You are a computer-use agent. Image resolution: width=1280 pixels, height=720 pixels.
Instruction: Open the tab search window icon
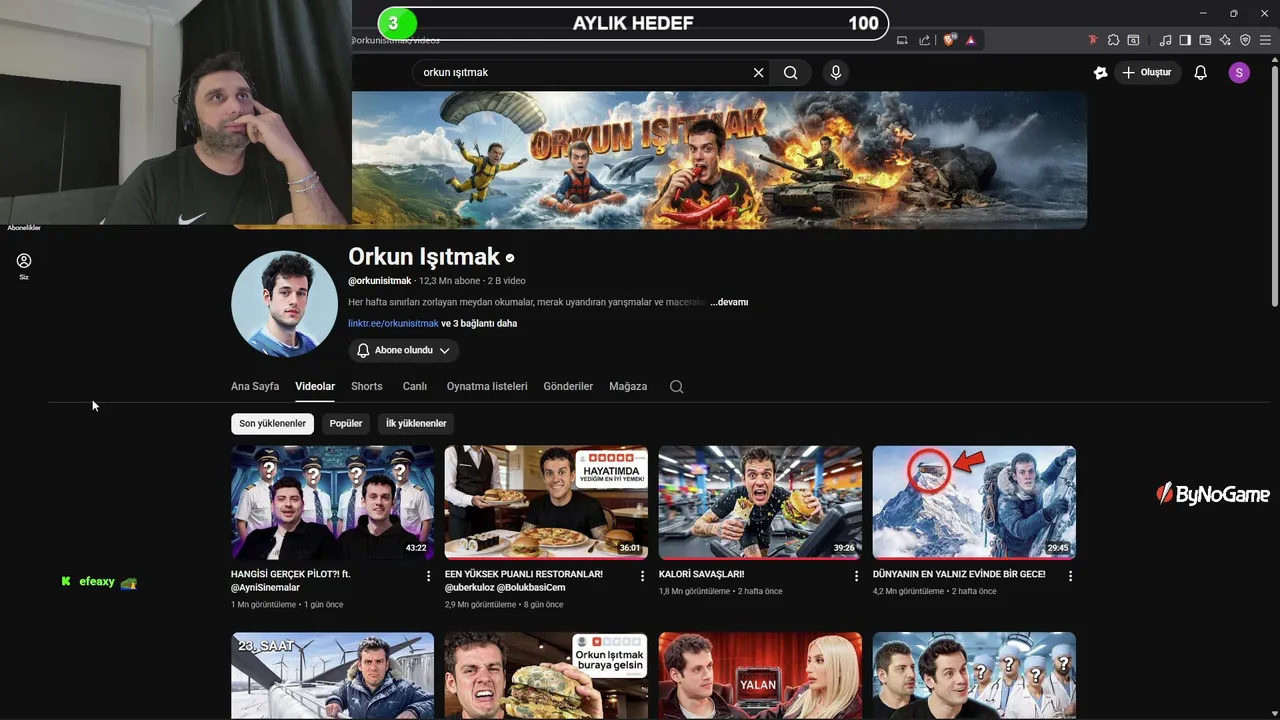[1133, 40]
